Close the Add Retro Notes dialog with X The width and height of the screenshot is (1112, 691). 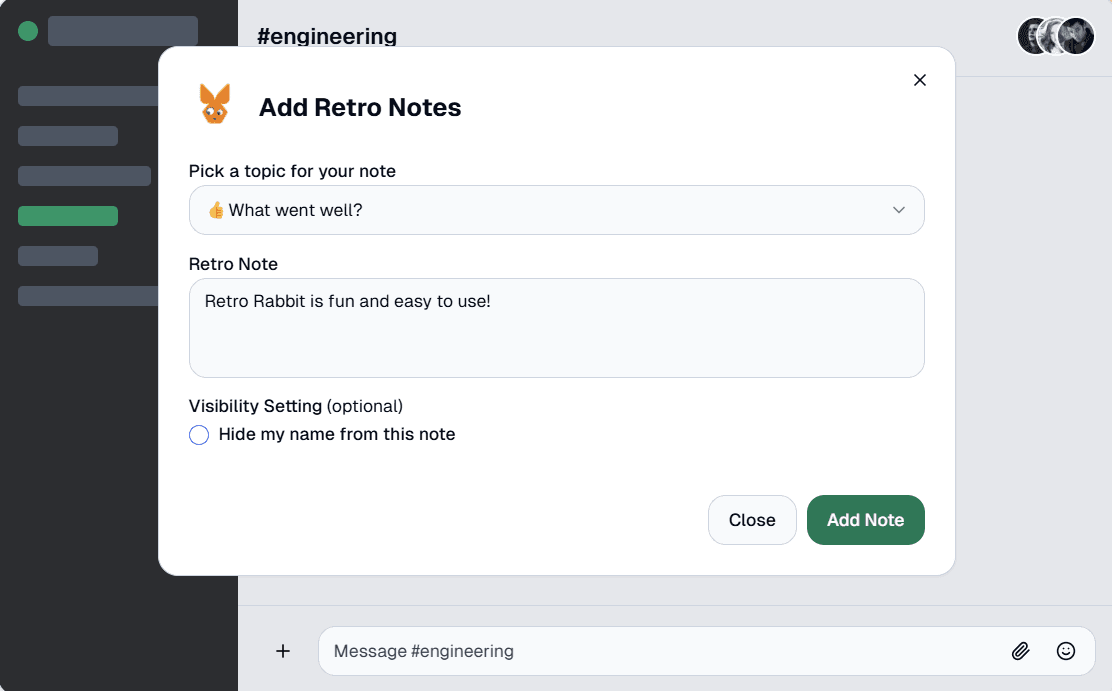pyautogui.click(x=920, y=80)
